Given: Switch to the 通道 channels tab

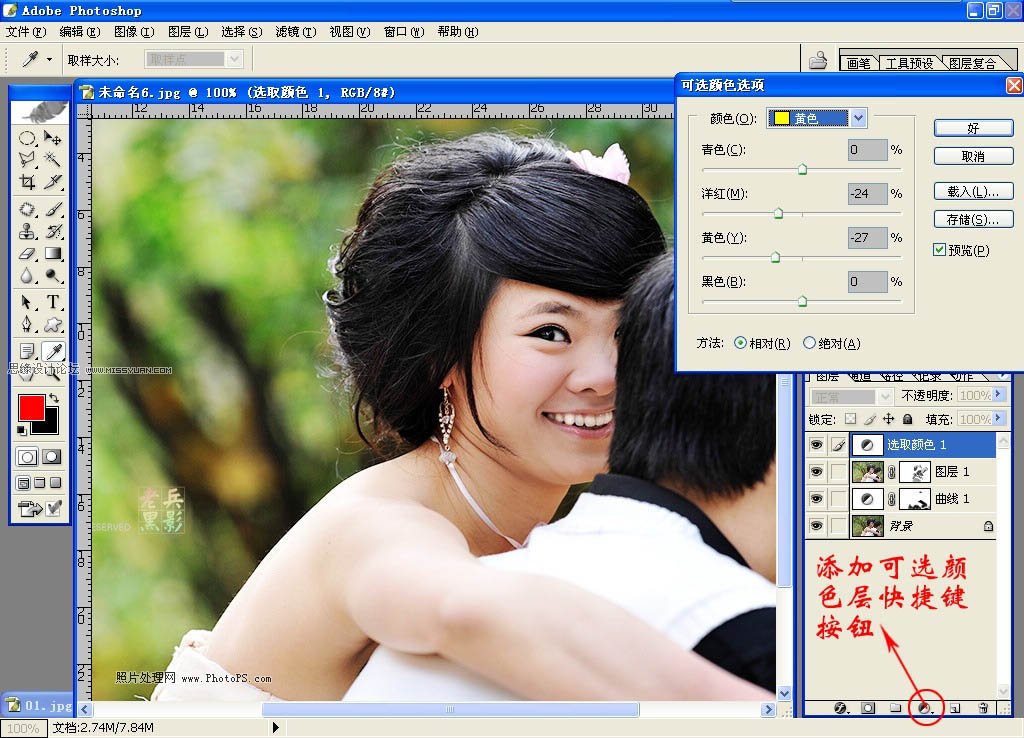Looking at the screenshot, I should tap(862, 376).
